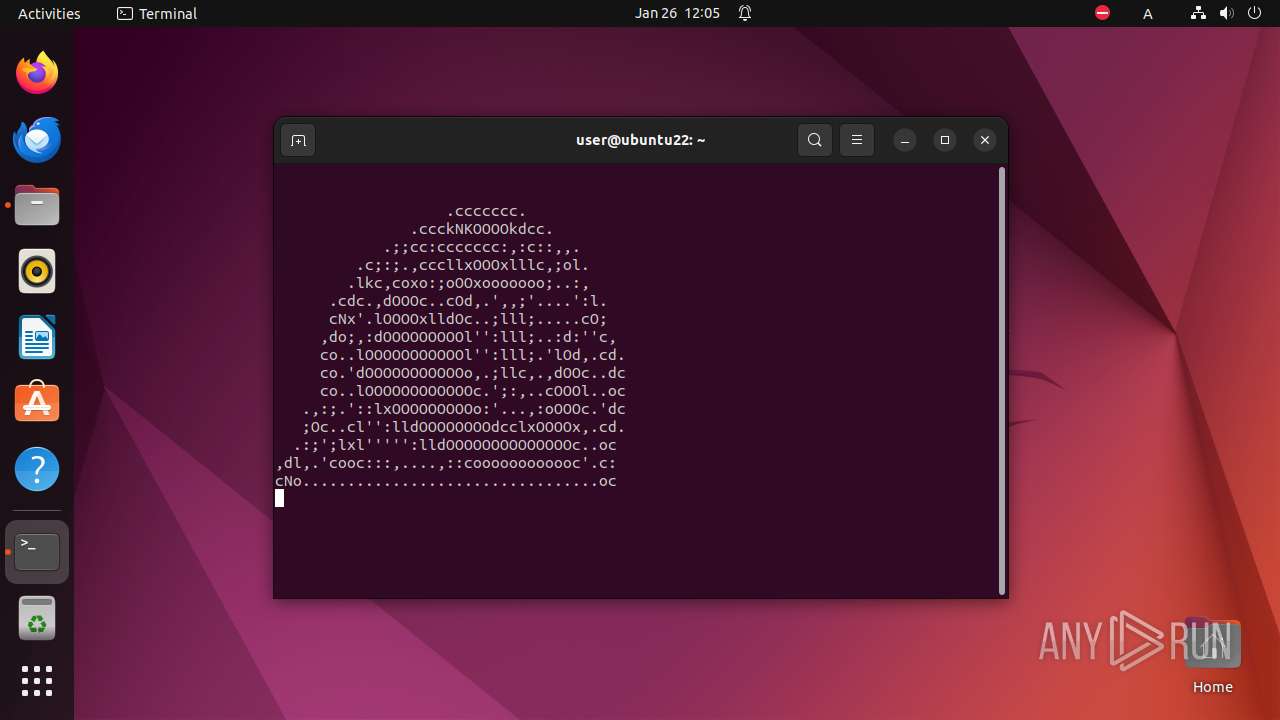The height and width of the screenshot is (720, 1280).
Task: Open the power system menu
Action: coord(1254,13)
